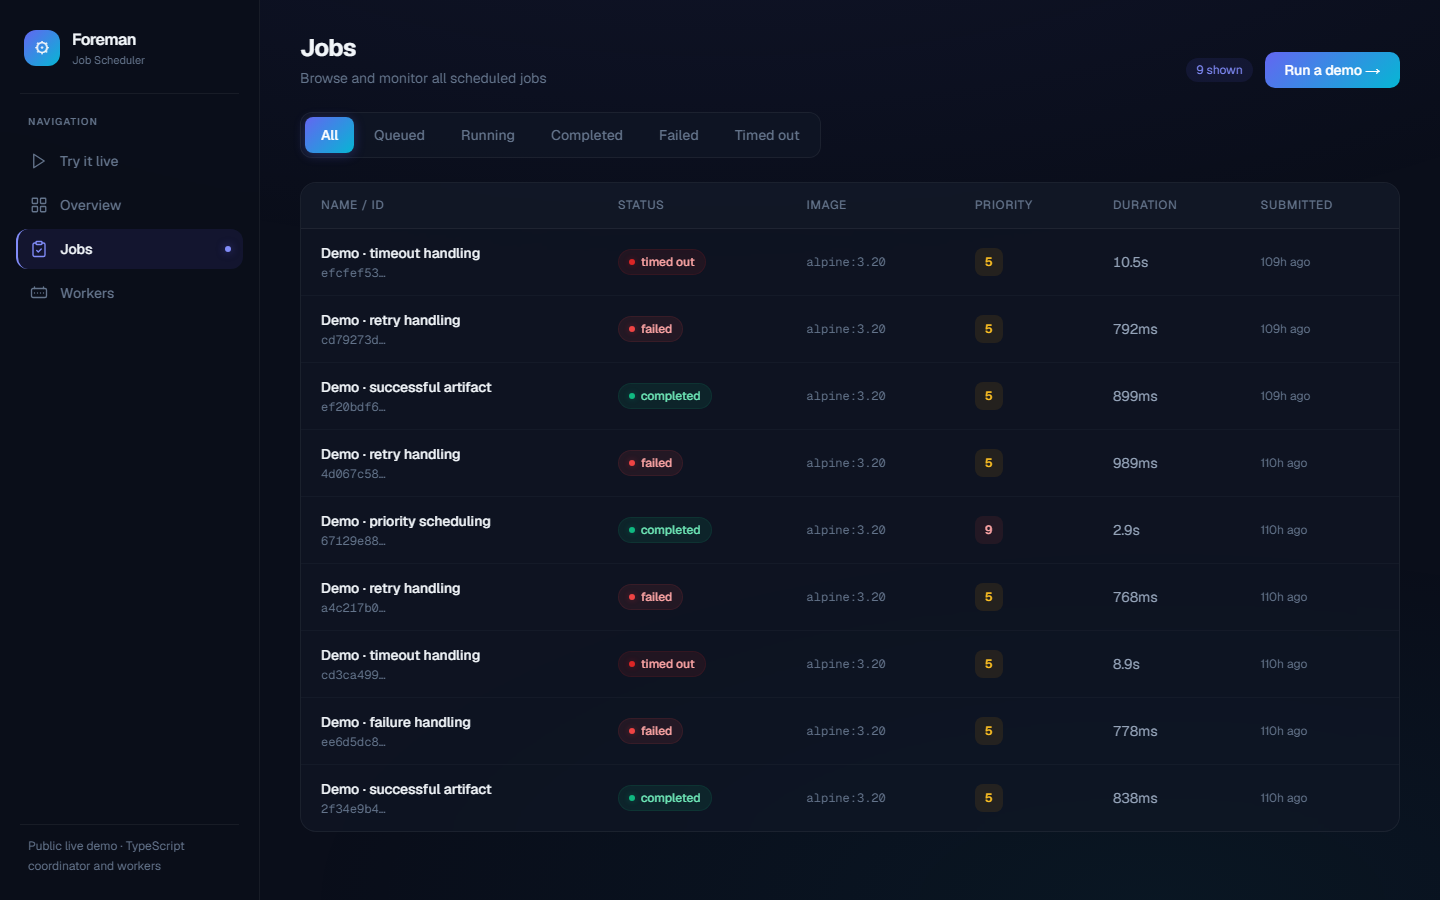
Task: Click failed status in ee6d5dc8 row
Action: point(650,731)
